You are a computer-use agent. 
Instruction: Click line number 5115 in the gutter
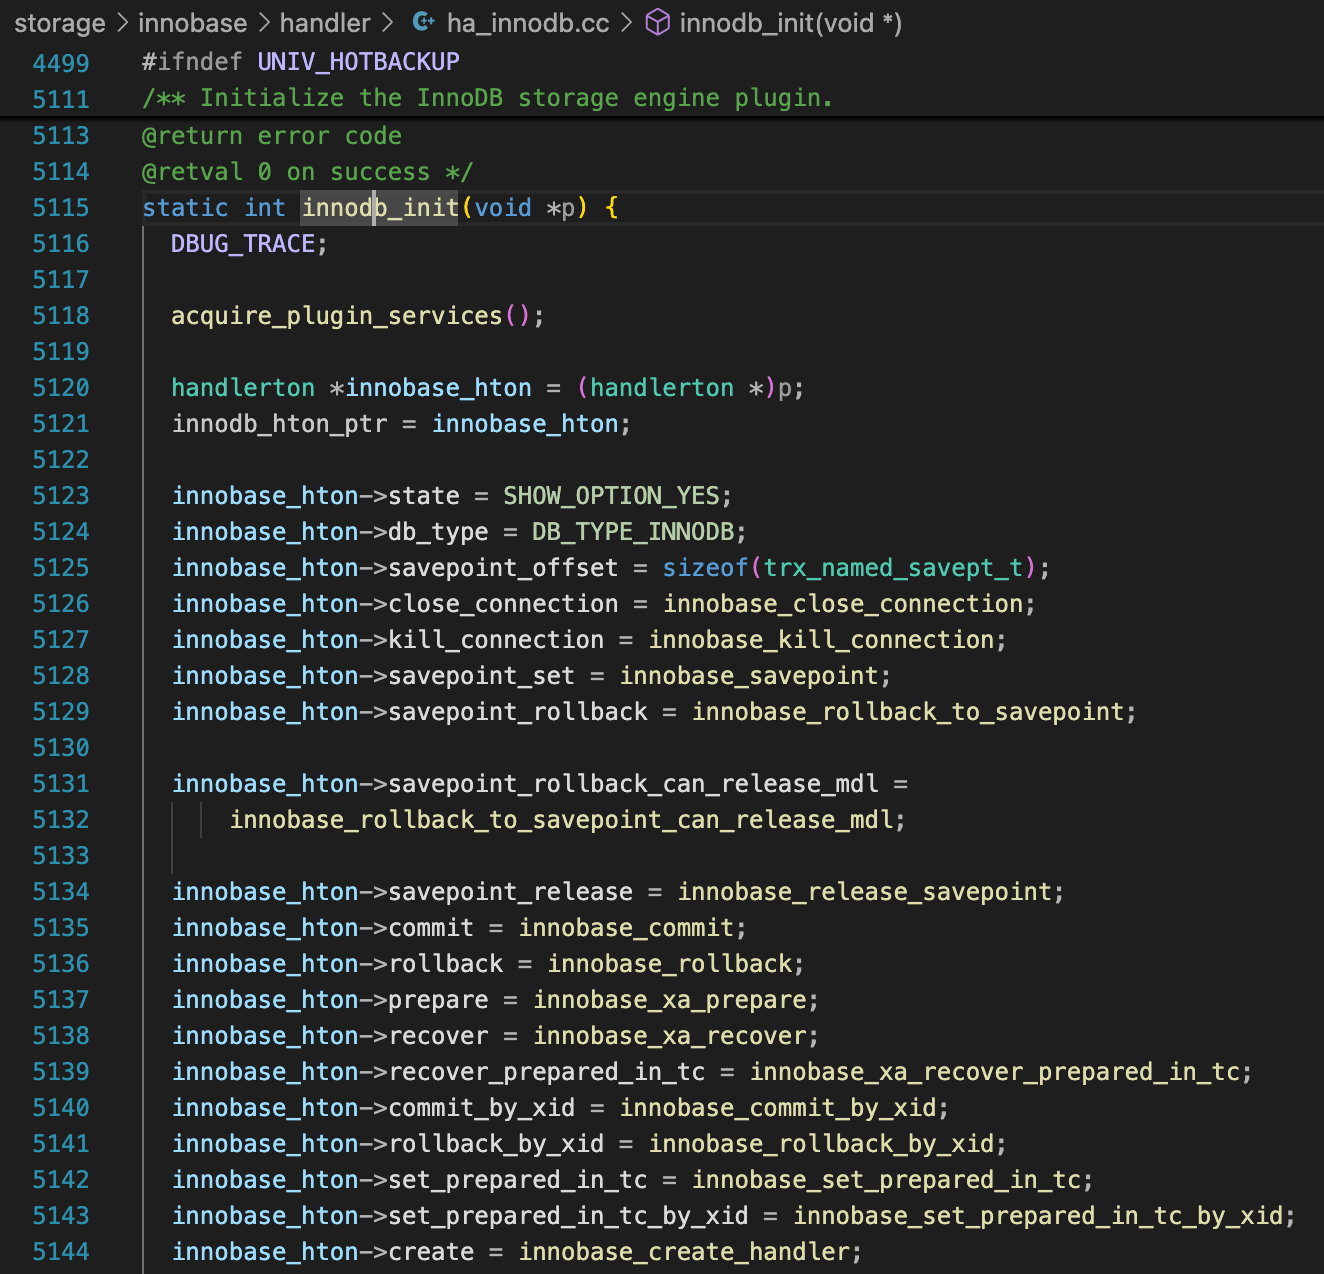click(61, 208)
